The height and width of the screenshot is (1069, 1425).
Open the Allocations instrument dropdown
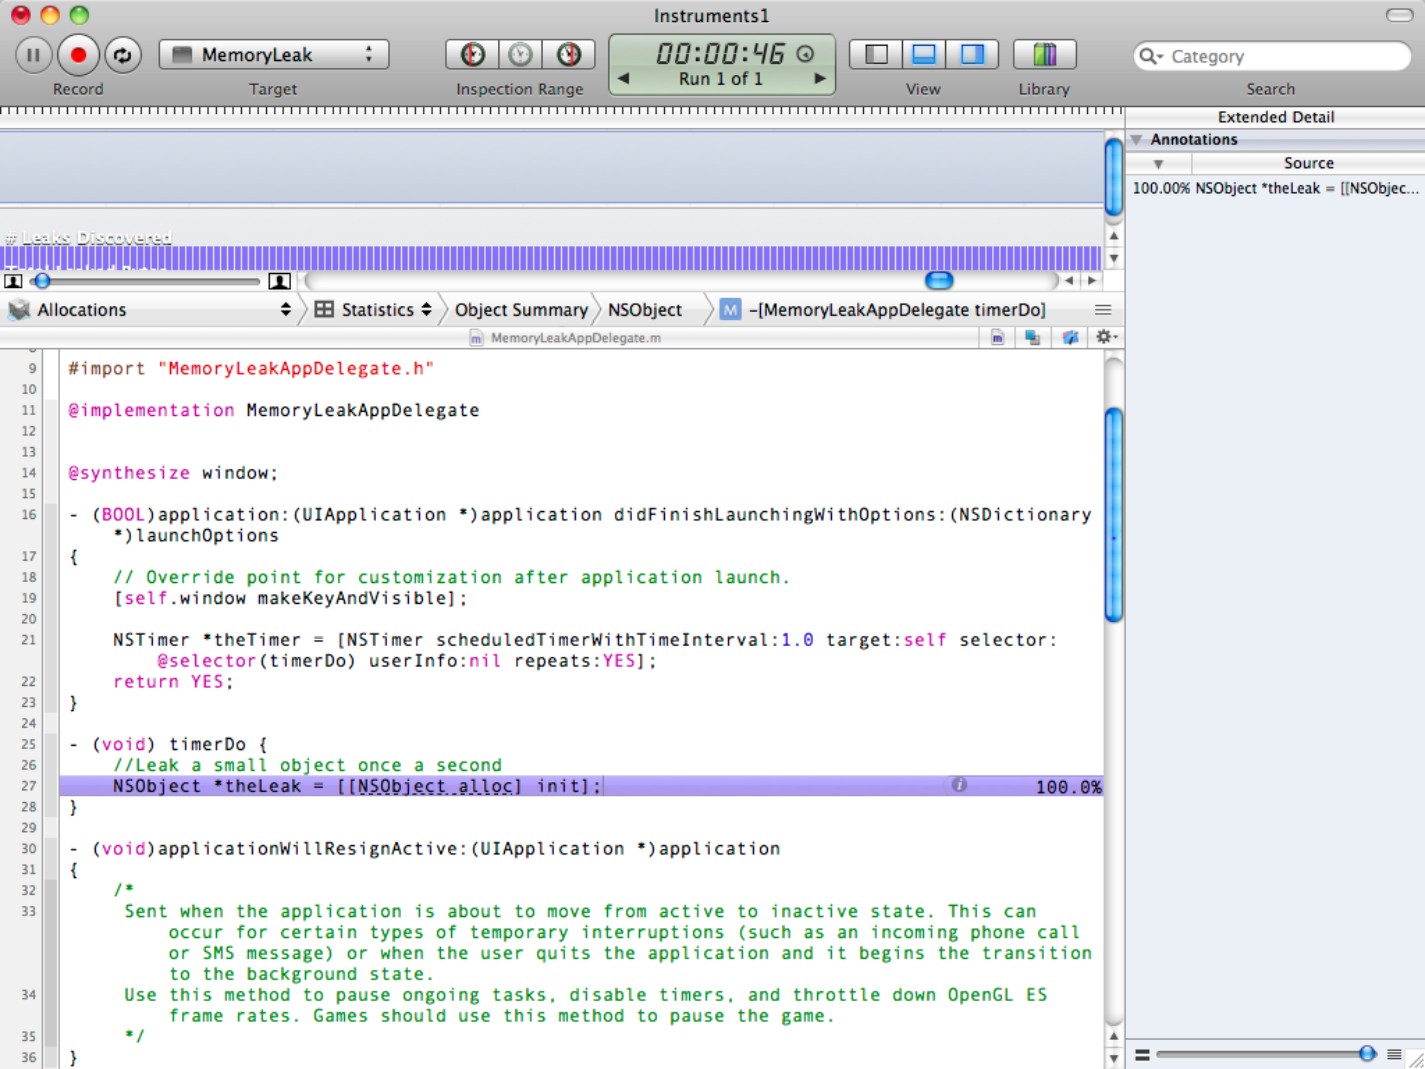pos(150,310)
